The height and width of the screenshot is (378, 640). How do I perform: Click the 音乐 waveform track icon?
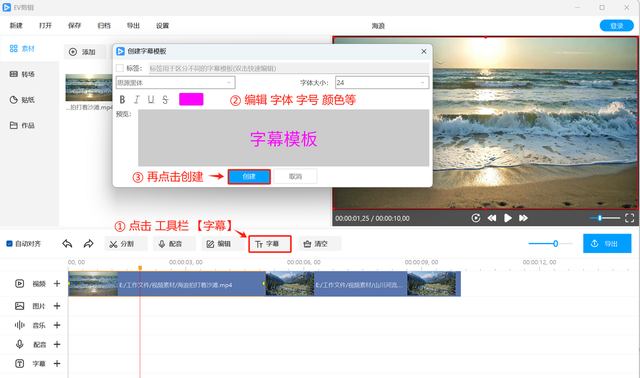[19, 325]
